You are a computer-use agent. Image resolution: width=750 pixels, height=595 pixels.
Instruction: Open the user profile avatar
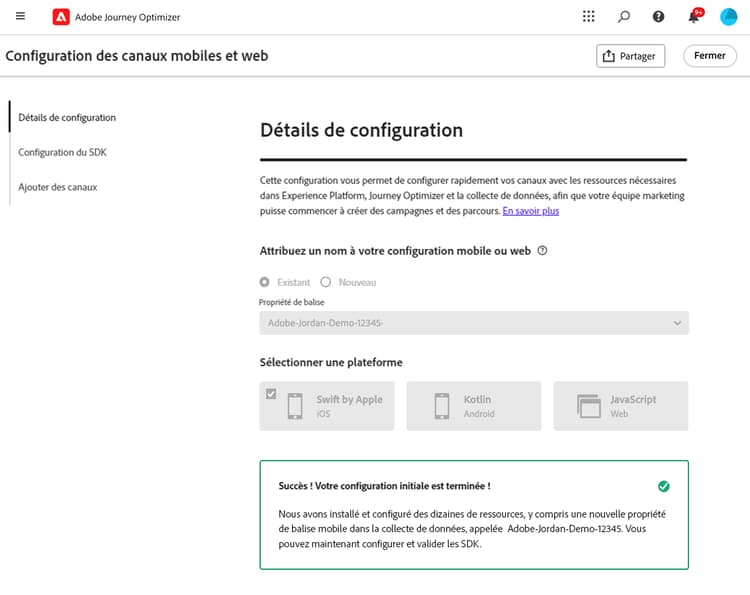tap(728, 17)
